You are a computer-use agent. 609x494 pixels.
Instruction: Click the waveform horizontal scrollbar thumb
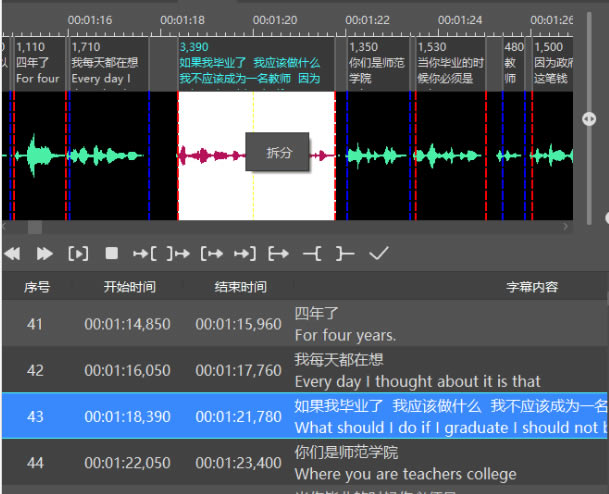click(x=35, y=227)
